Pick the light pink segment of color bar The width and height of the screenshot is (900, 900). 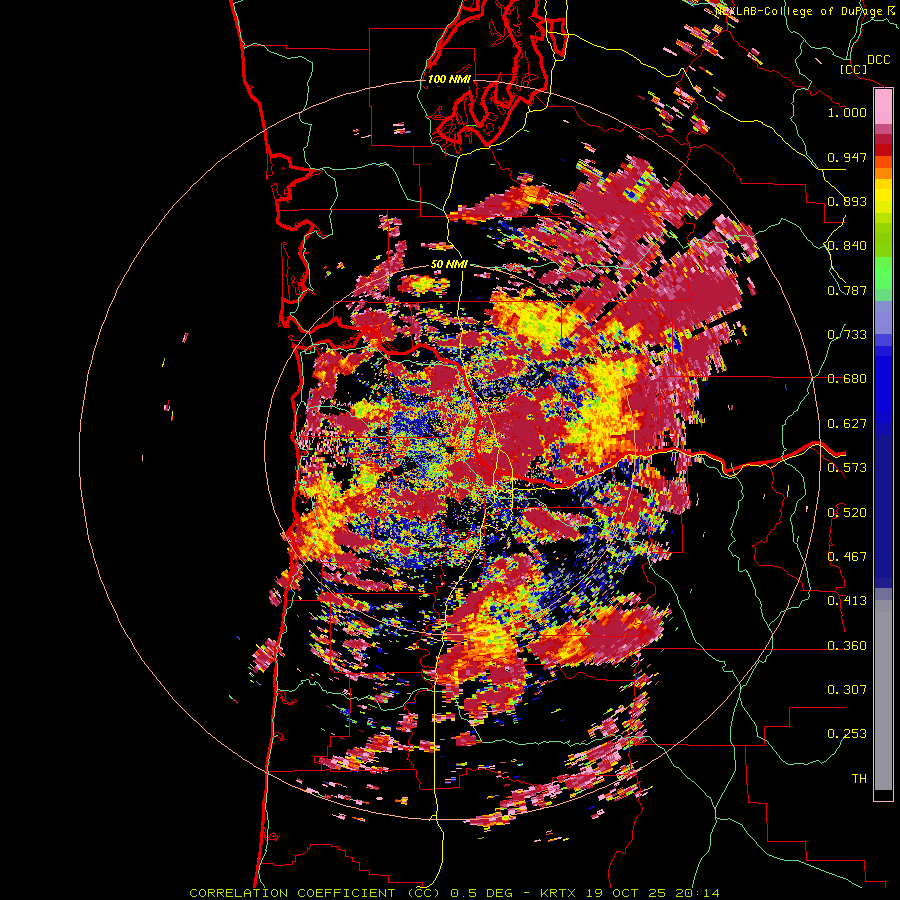tap(883, 107)
